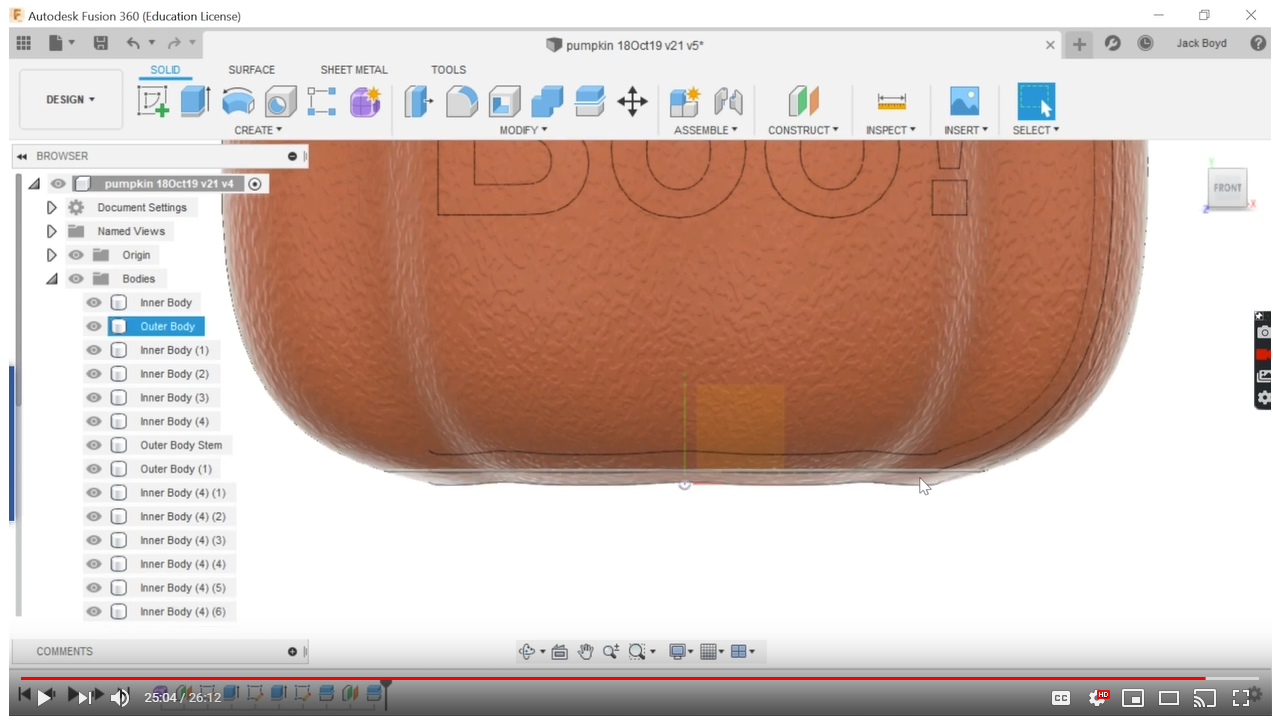
Task: Select the Fillet tool
Action: [x=461, y=101]
